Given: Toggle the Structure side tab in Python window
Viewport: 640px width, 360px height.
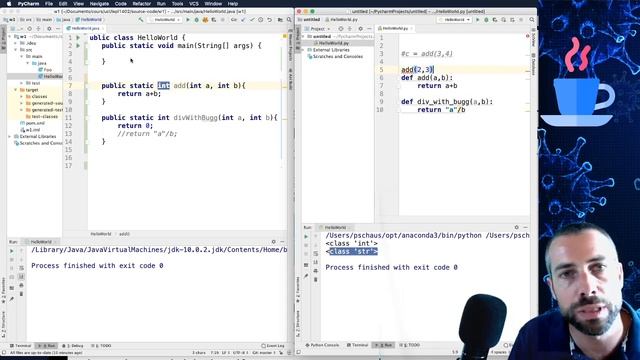Looking at the screenshot, I should [298, 324].
